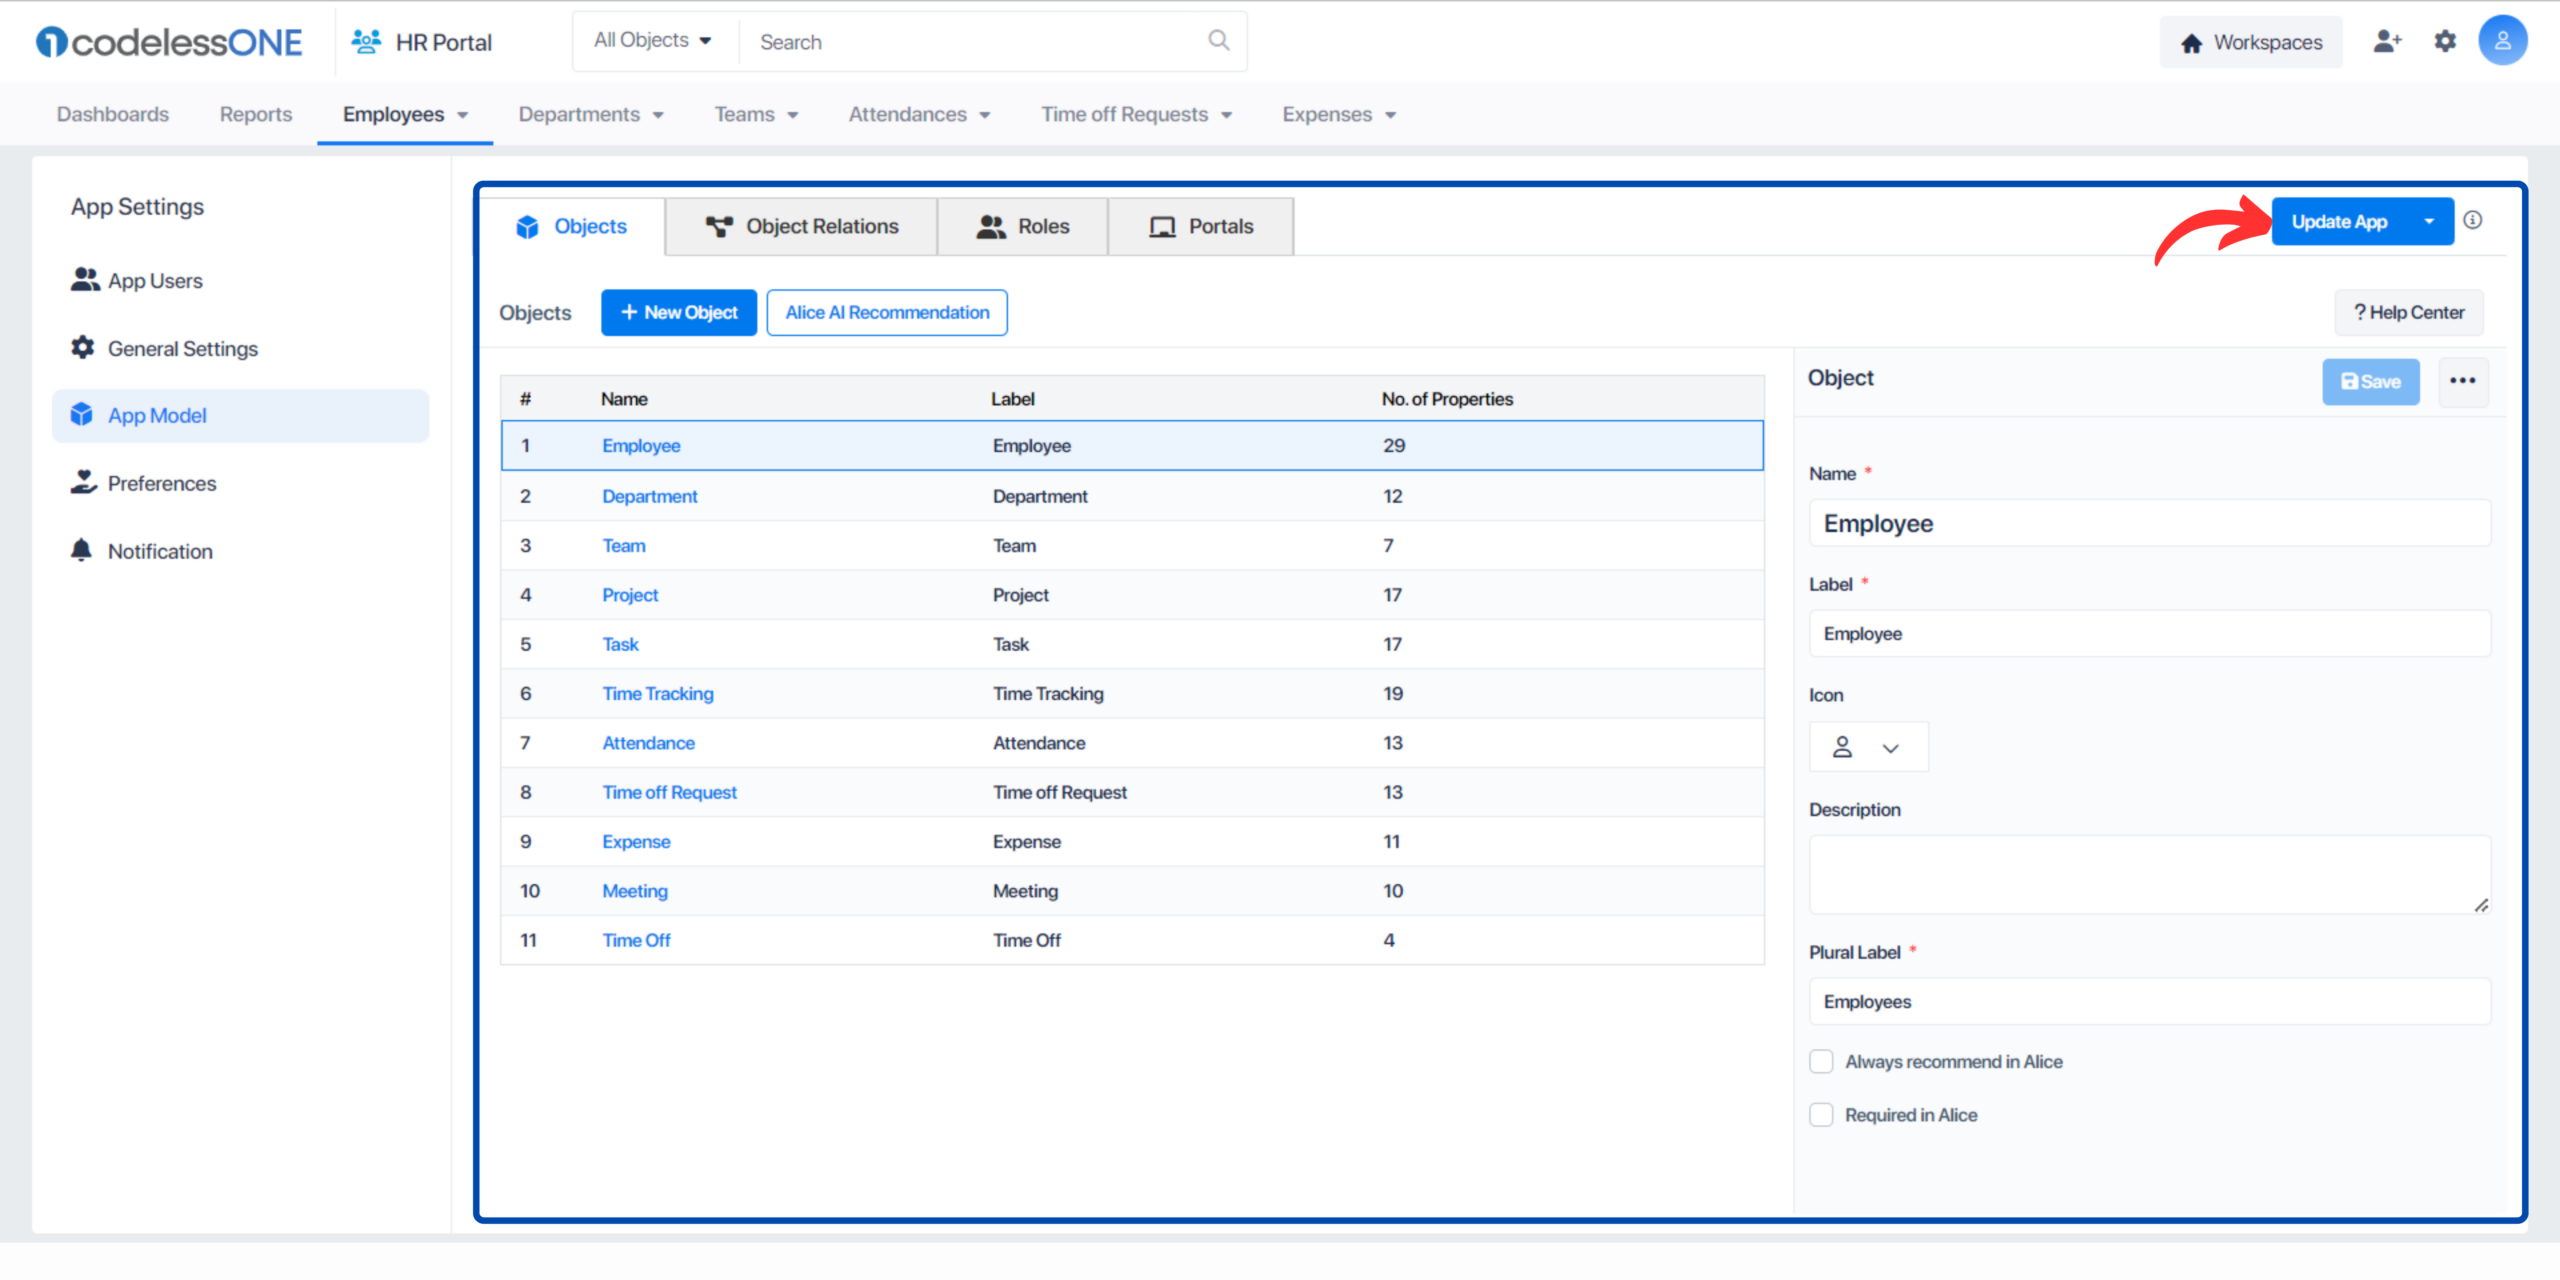The width and height of the screenshot is (2560, 1280).
Task: Click the 'No. of Properties' column header
Action: click(x=1447, y=399)
